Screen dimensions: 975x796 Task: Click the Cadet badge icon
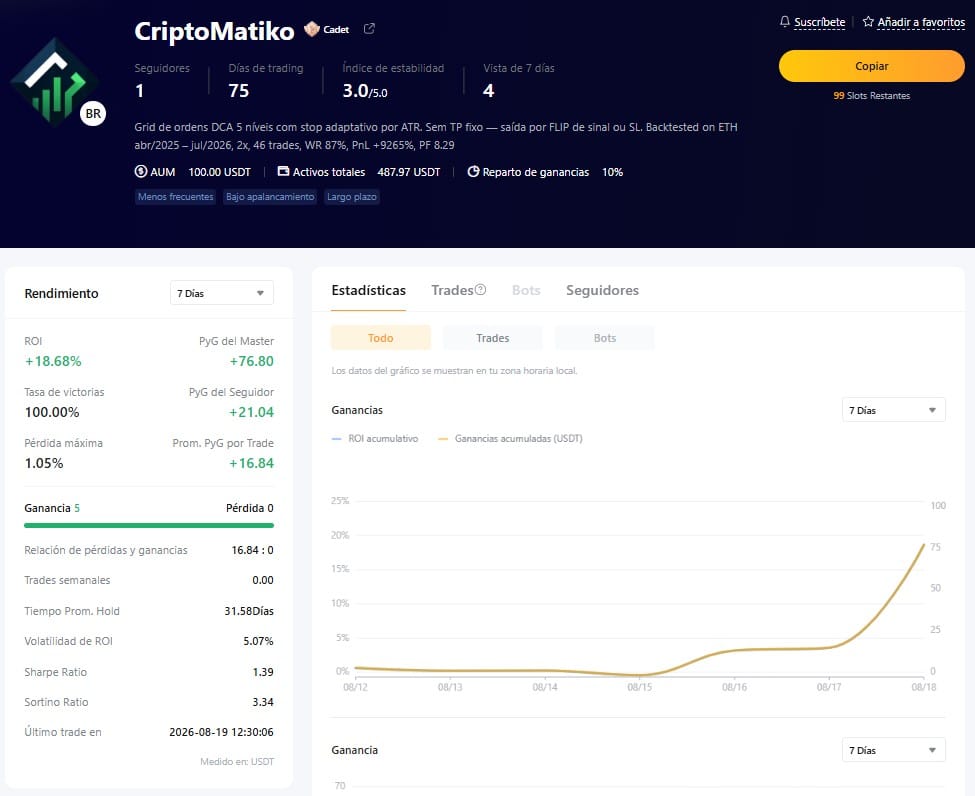[312, 29]
